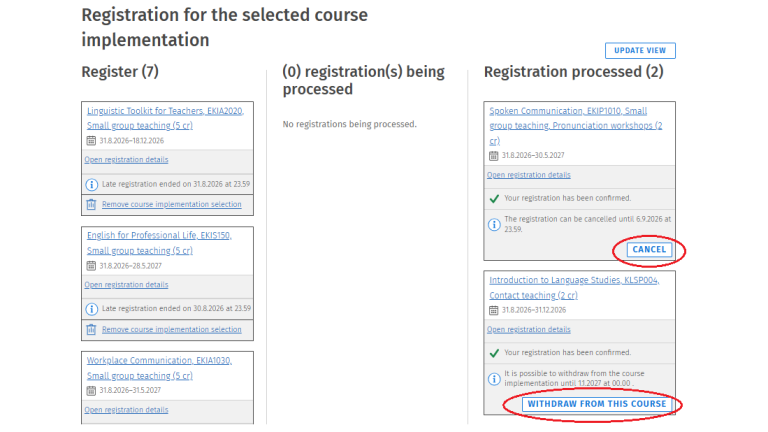Click Withdraw From This Course button
768x432 pixels.
click(597, 404)
